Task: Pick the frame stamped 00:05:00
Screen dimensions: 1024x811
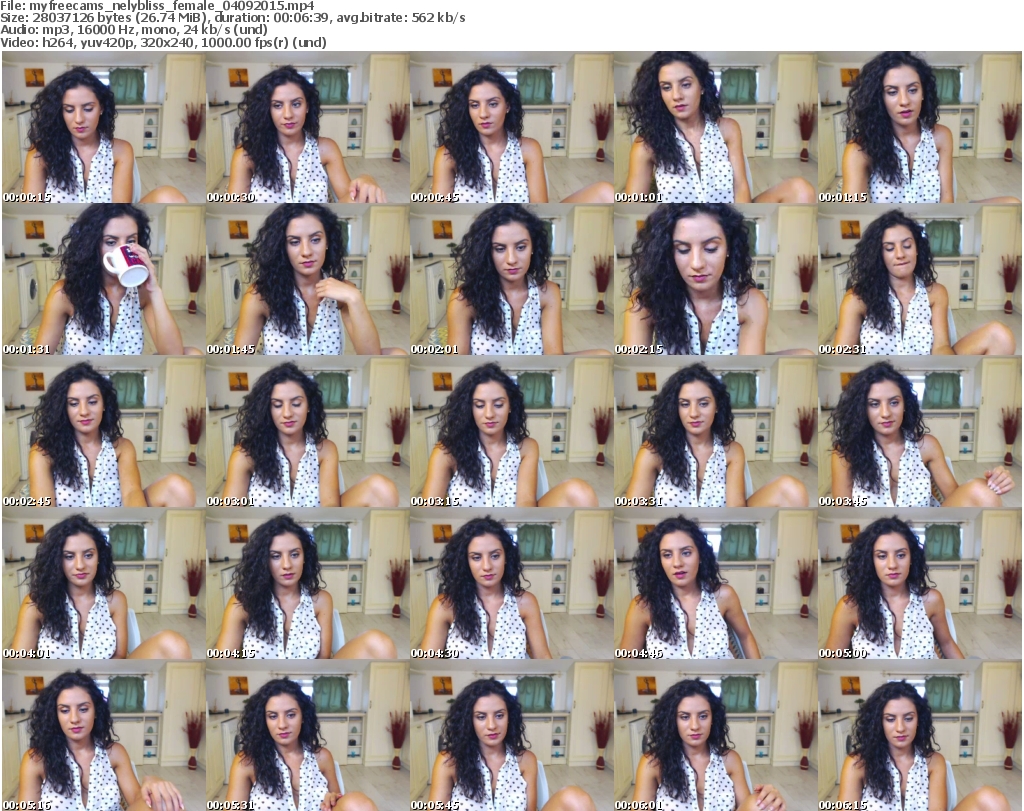Action: click(x=920, y=584)
